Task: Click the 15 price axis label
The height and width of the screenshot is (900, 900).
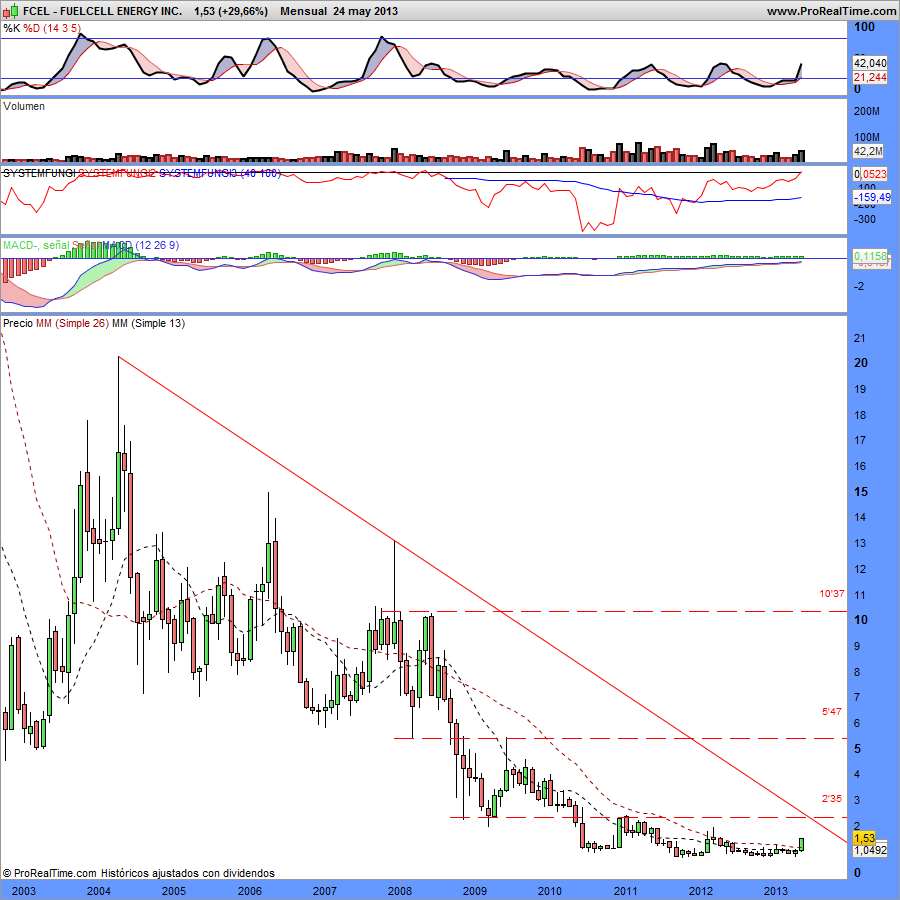Action: pos(861,492)
